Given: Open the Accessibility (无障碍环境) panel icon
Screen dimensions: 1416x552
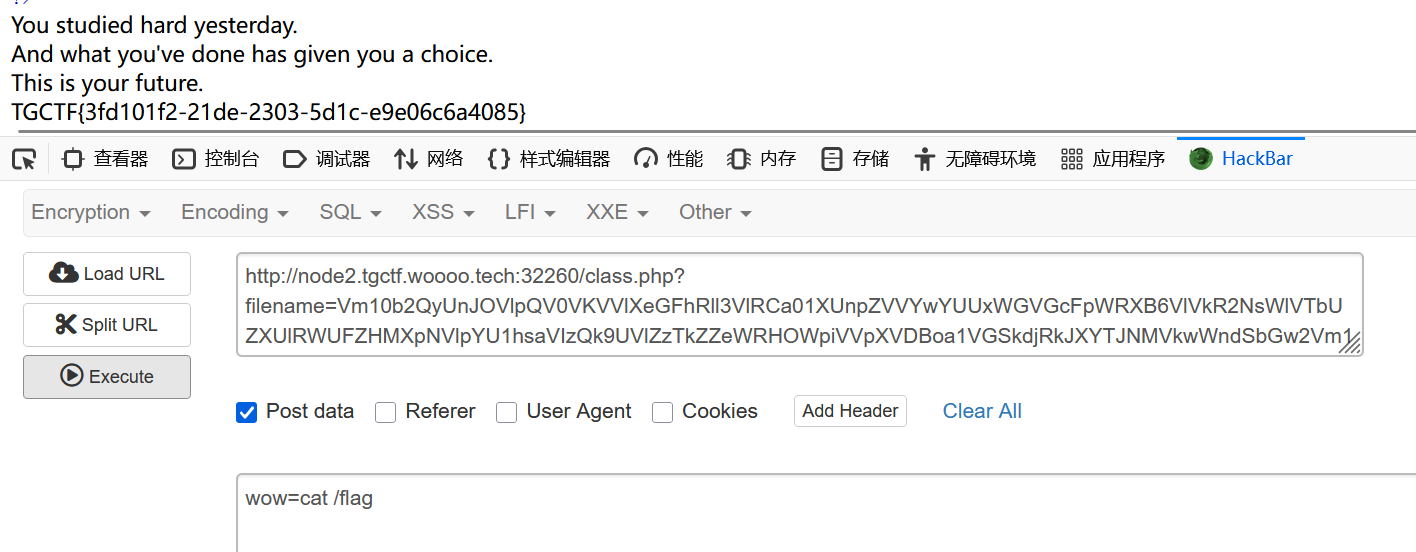Looking at the screenshot, I should [x=925, y=159].
